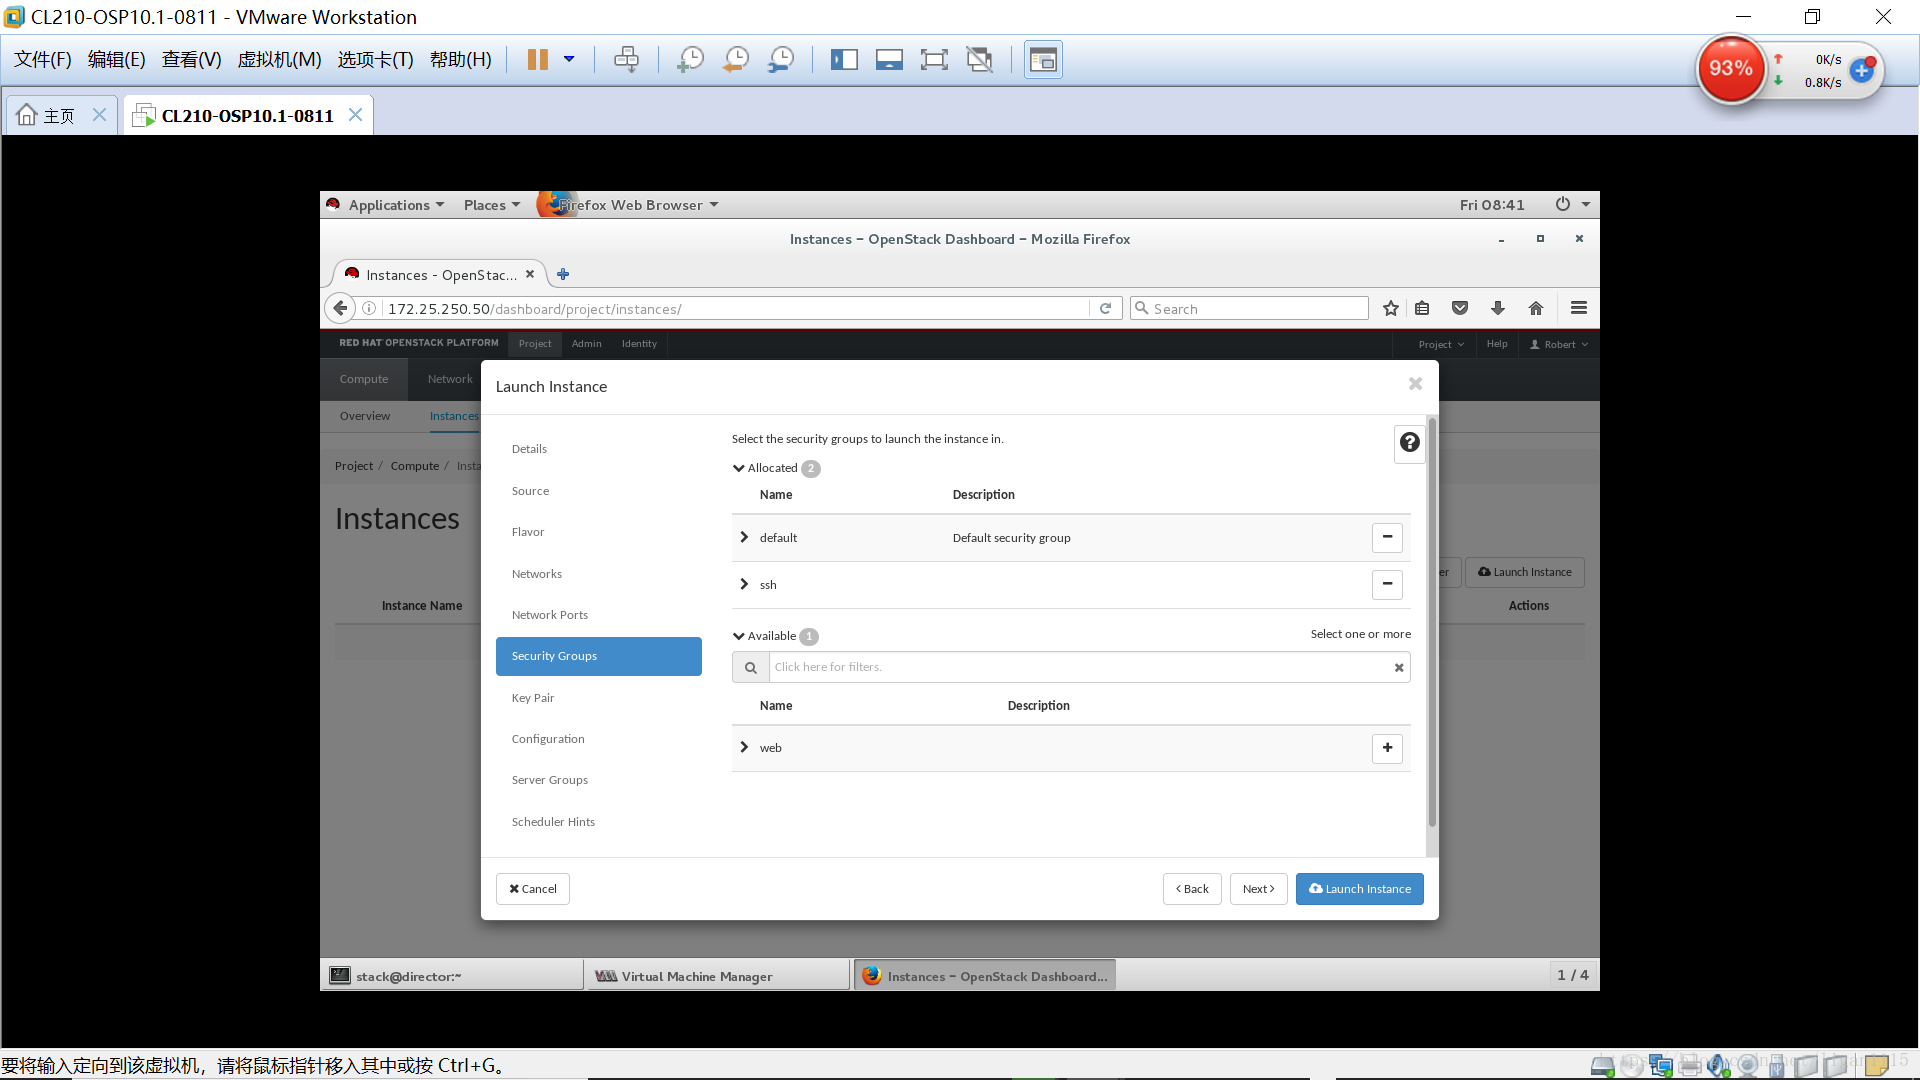Open the Project dropdown in dashboard header
This screenshot has width=1920, height=1080.
point(1438,344)
